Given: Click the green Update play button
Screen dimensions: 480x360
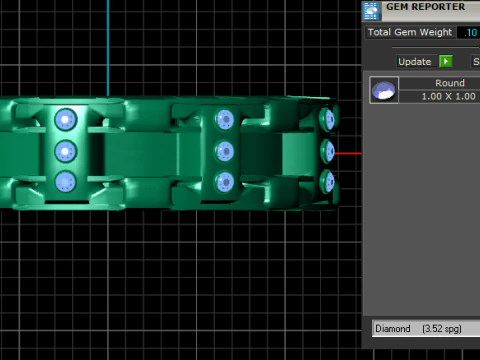Looking at the screenshot, I should (x=446, y=61).
